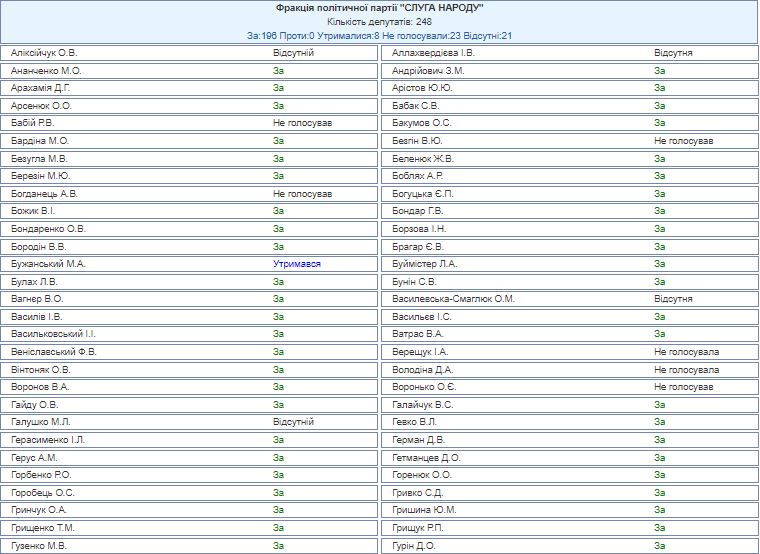The height and width of the screenshot is (554, 760).
Task: Click the vote summary line starting with "За:196"
Action: [x=379, y=35]
